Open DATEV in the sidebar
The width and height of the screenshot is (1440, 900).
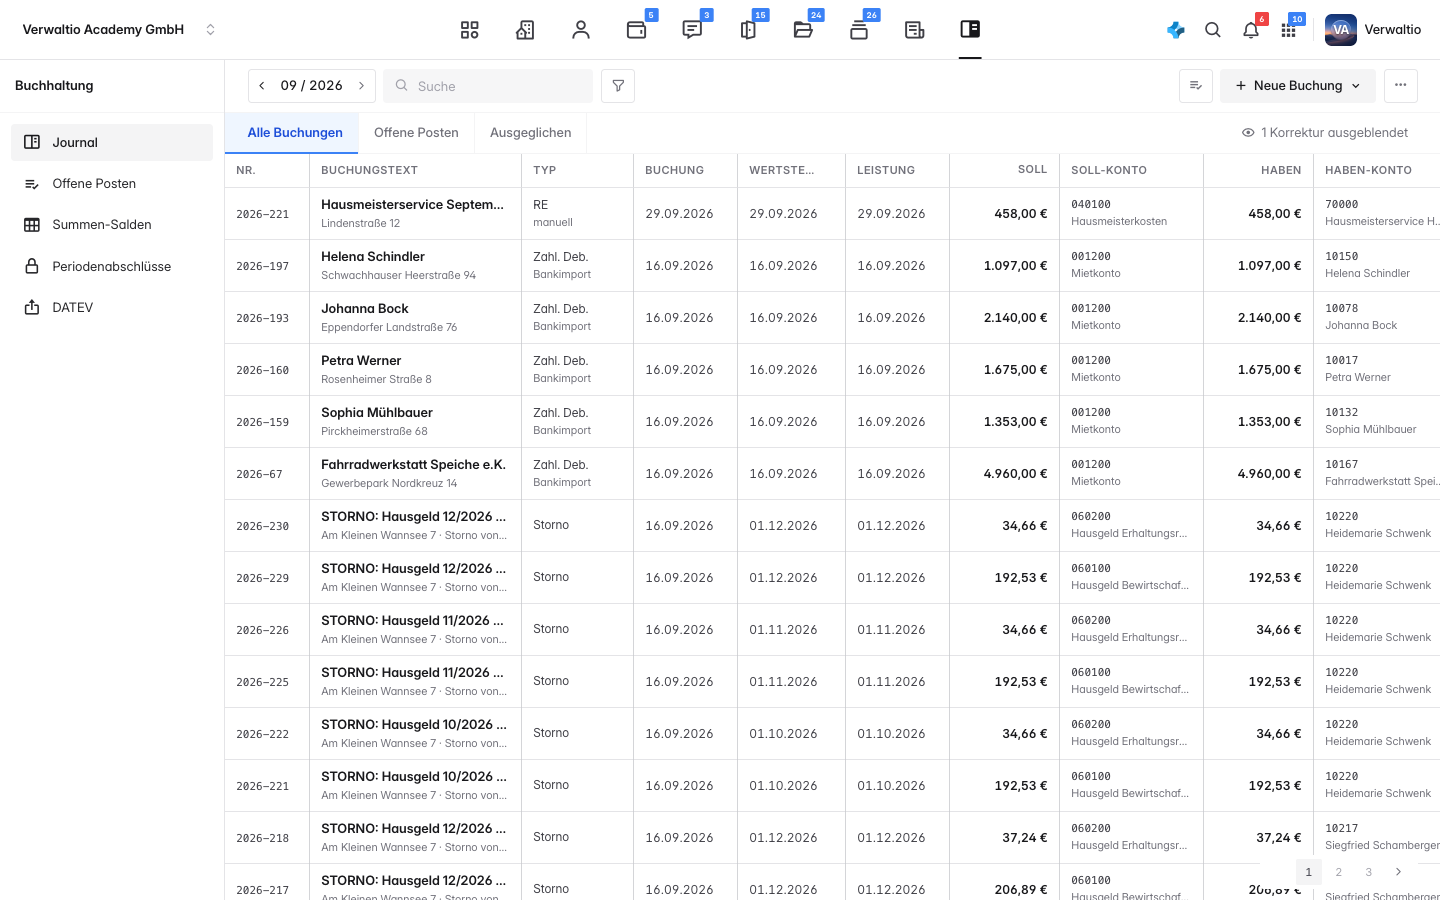coord(112,308)
